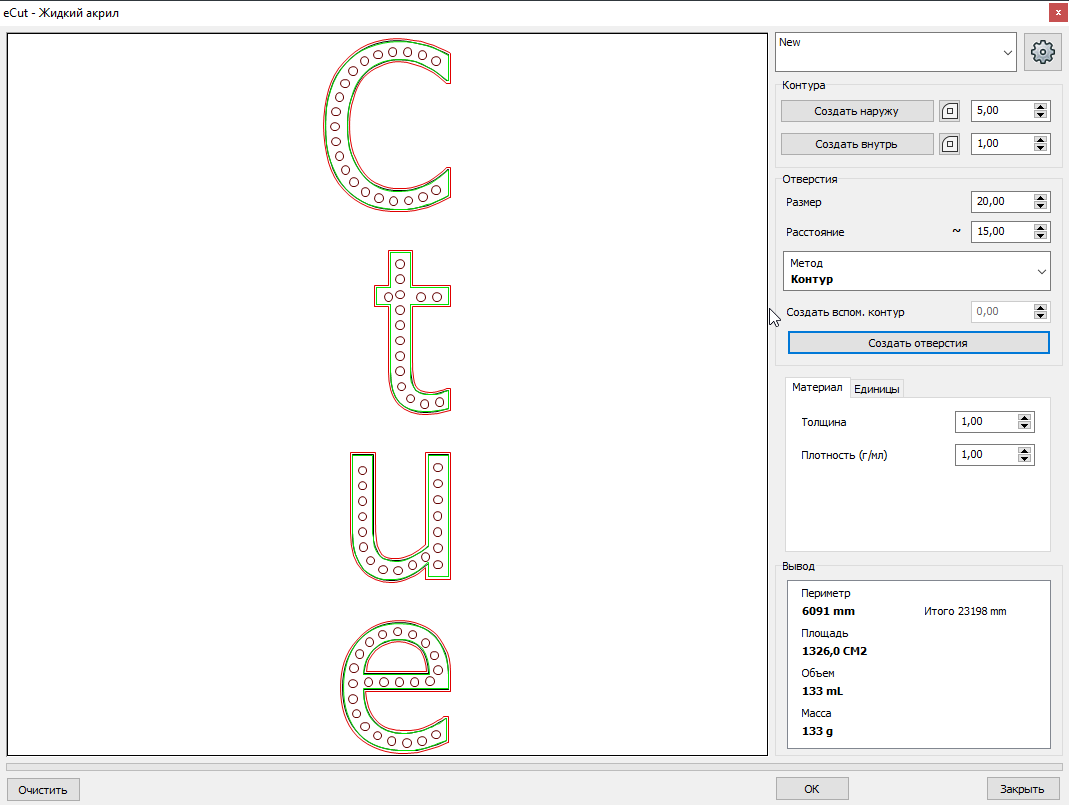Image resolution: width=1069 pixels, height=805 pixels.
Task: Click the volume value 133 mL
Action: point(822,691)
